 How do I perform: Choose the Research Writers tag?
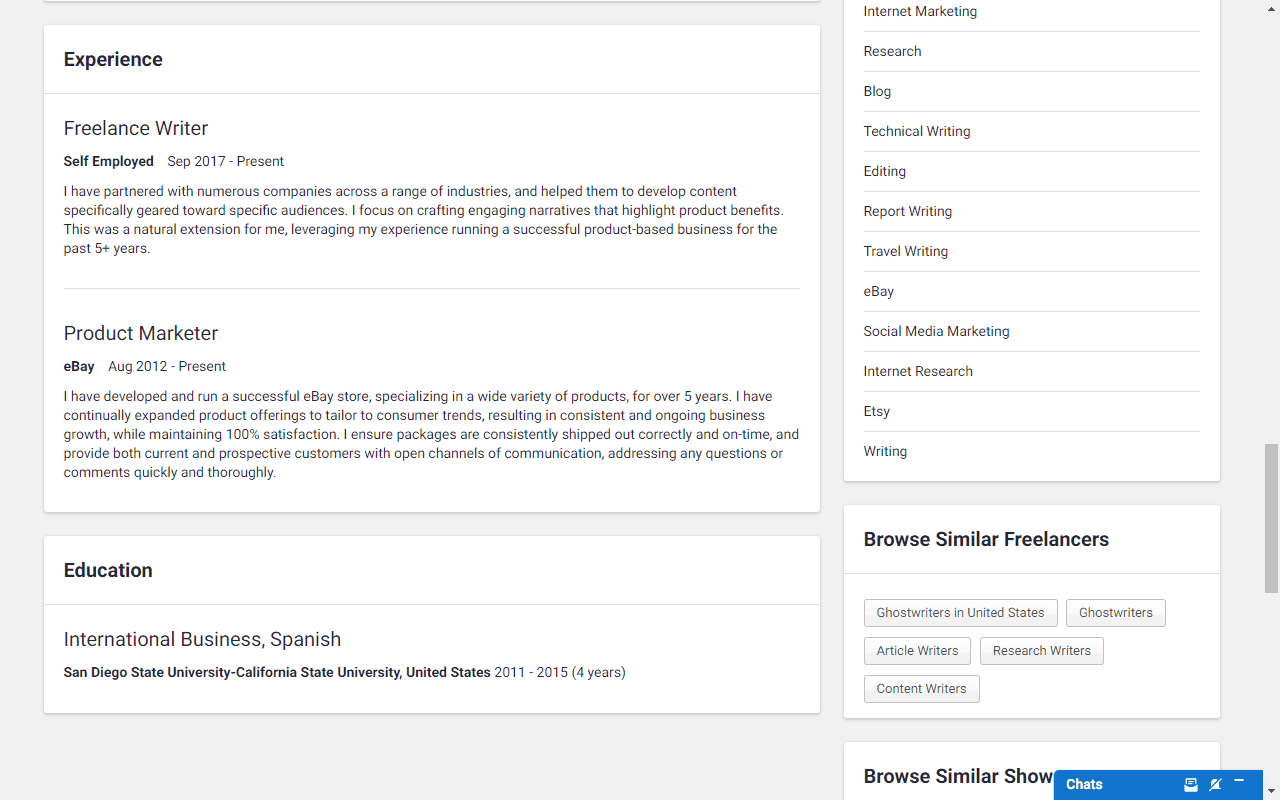coord(1041,651)
